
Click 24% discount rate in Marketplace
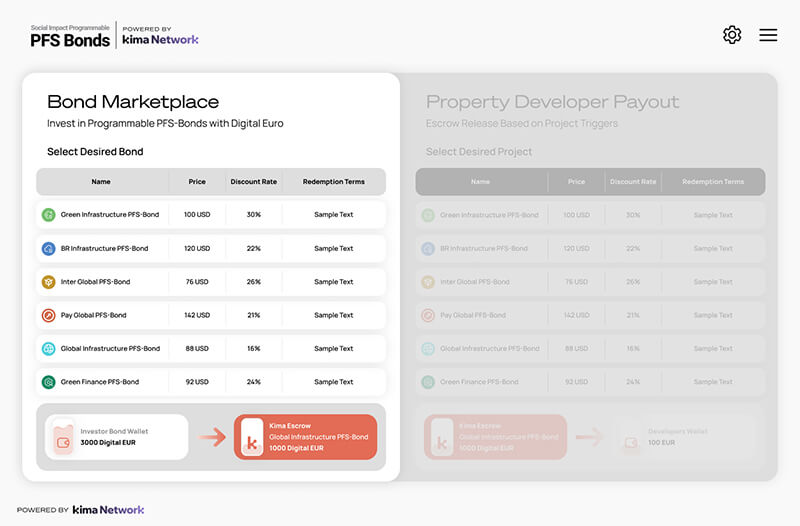[x=254, y=382]
